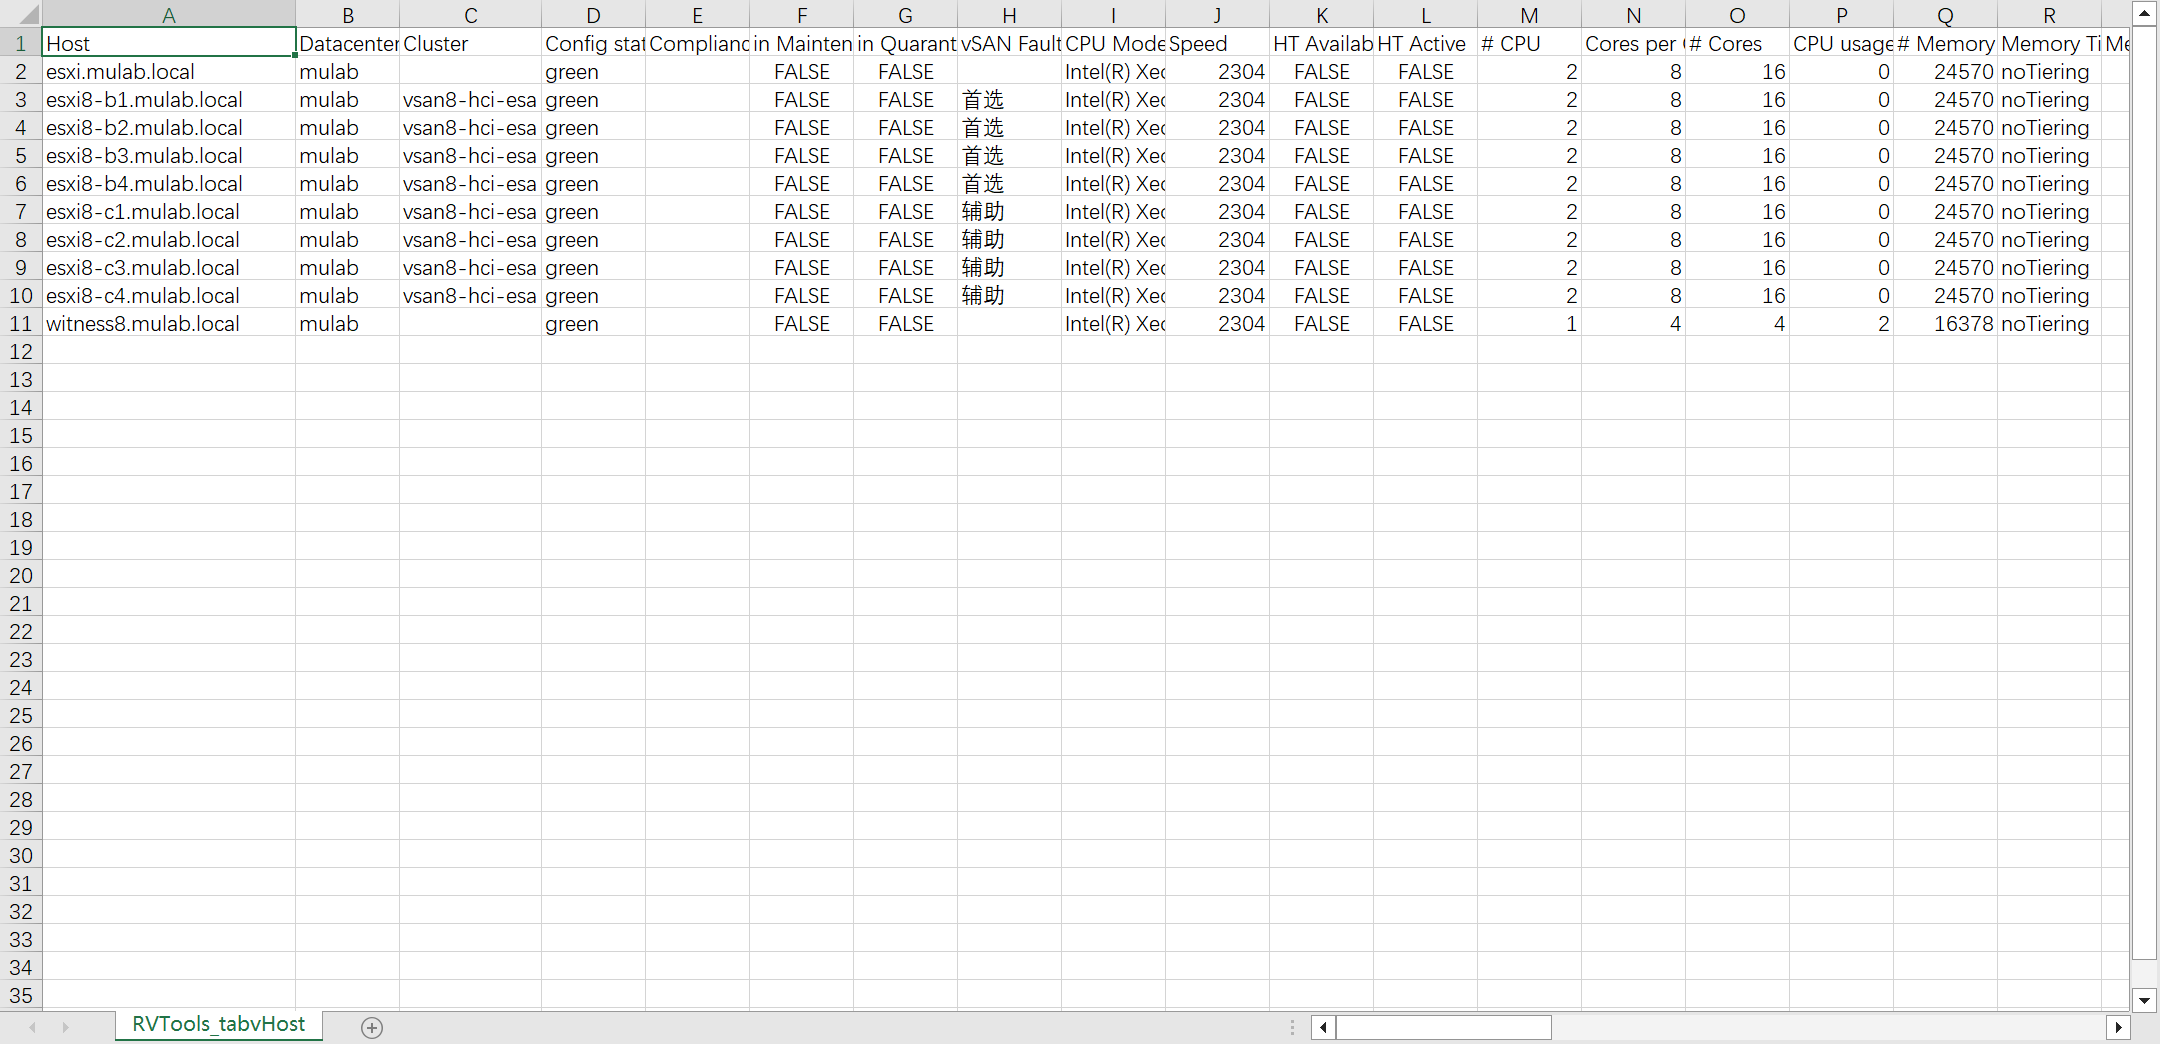2160x1044 pixels.
Task: Open the RVTools_tabvHost sheet tab
Action: [218, 1025]
